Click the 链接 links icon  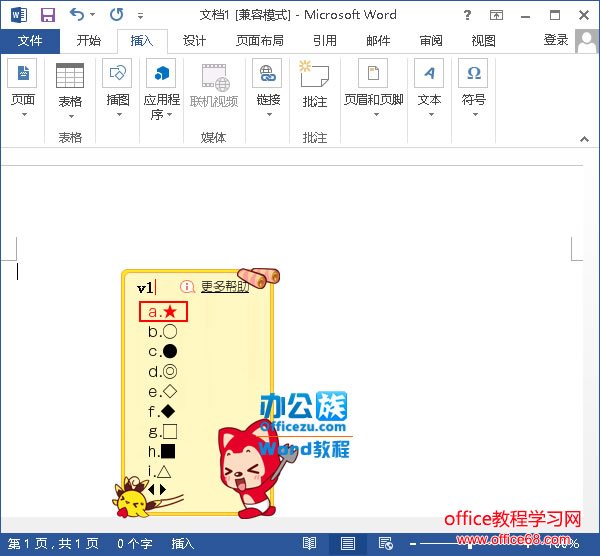[267, 73]
